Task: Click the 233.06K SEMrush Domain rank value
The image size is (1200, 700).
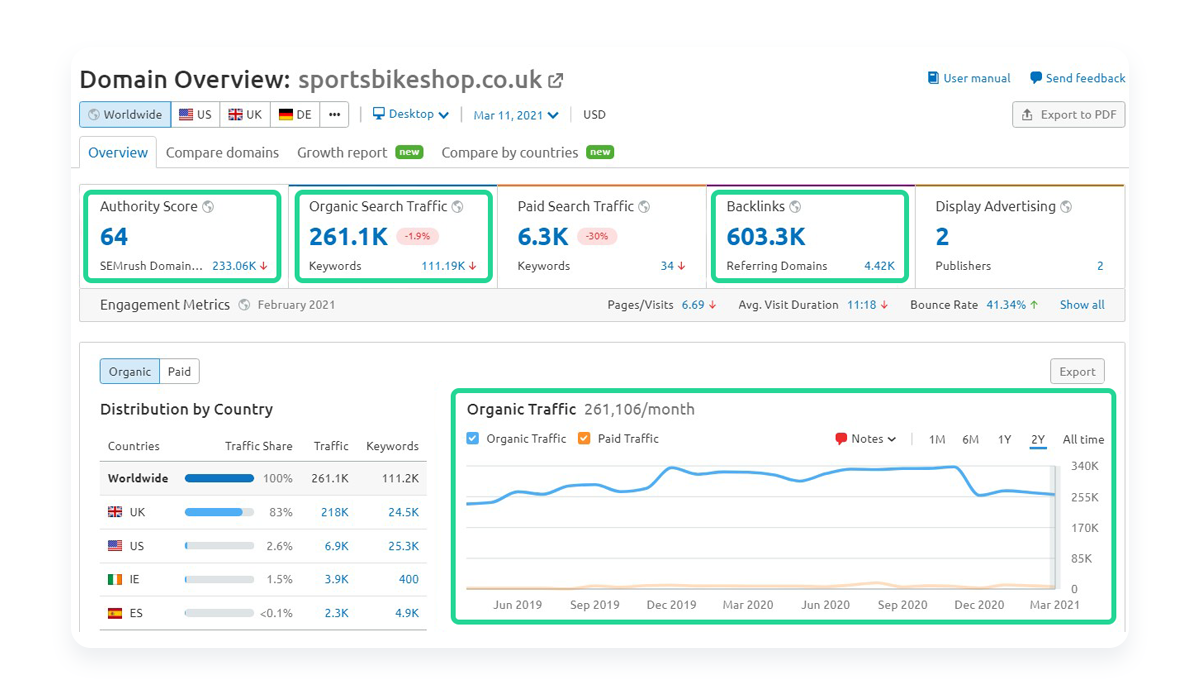Action: point(234,266)
